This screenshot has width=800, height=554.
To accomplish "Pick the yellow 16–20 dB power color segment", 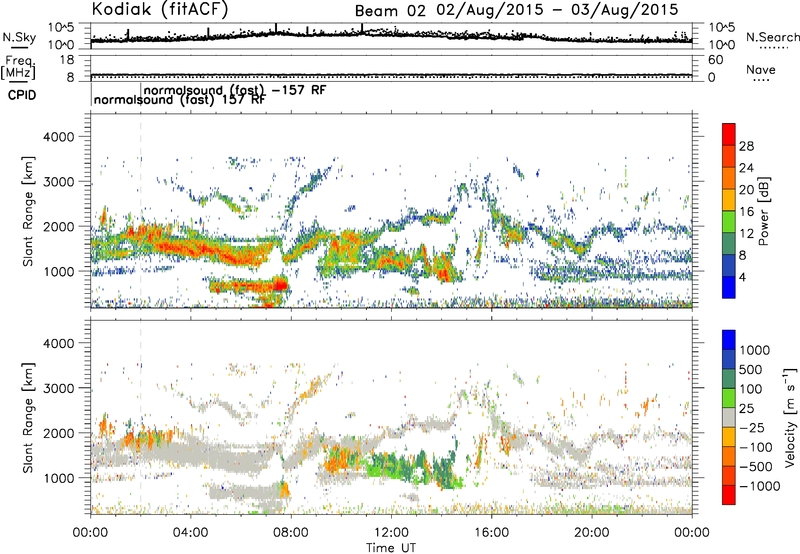I will [729, 200].
